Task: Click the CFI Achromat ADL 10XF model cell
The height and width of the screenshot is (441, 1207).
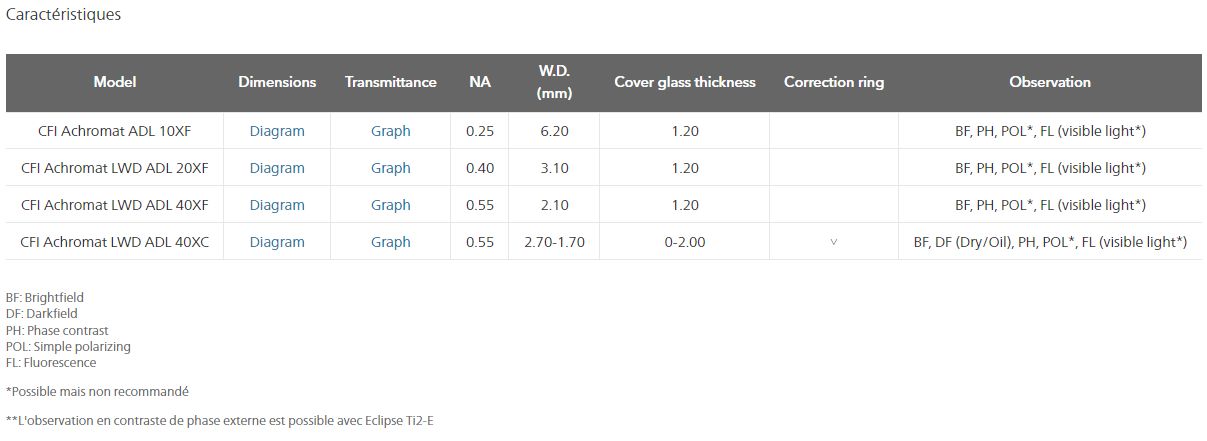Action: click(115, 131)
